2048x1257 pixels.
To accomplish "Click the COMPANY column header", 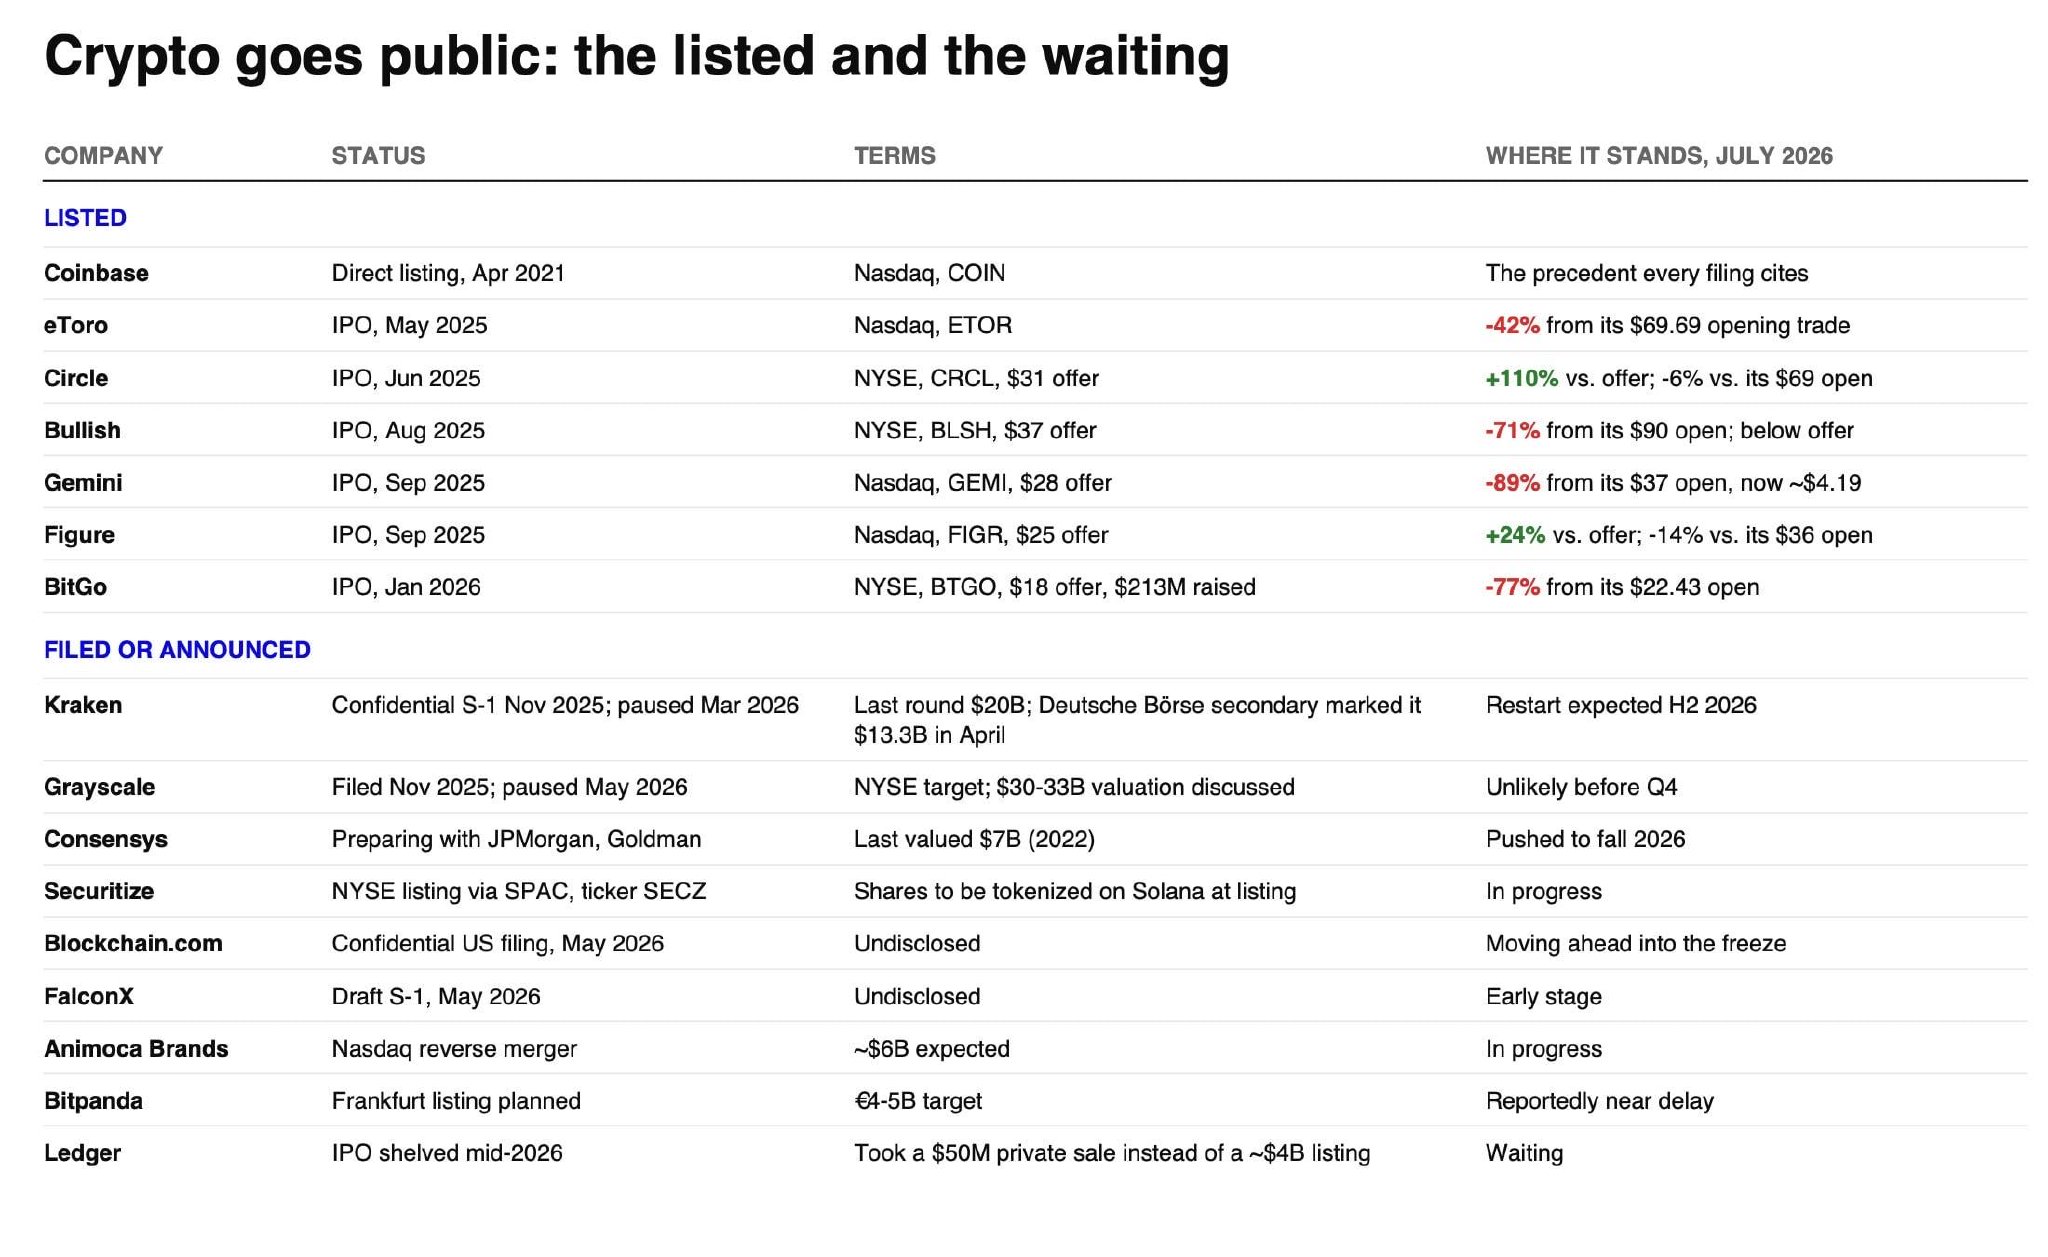I will tap(103, 156).
